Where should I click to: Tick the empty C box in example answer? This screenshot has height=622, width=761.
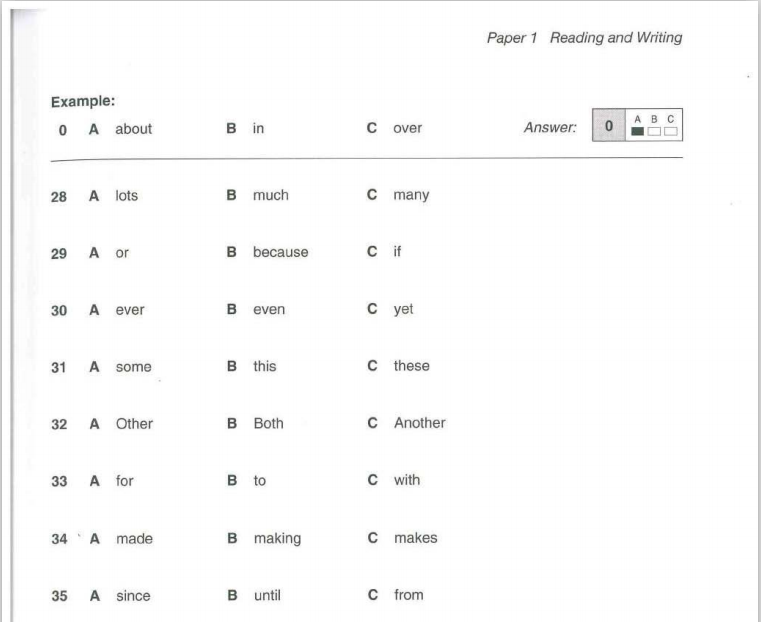tap(670, 131)
